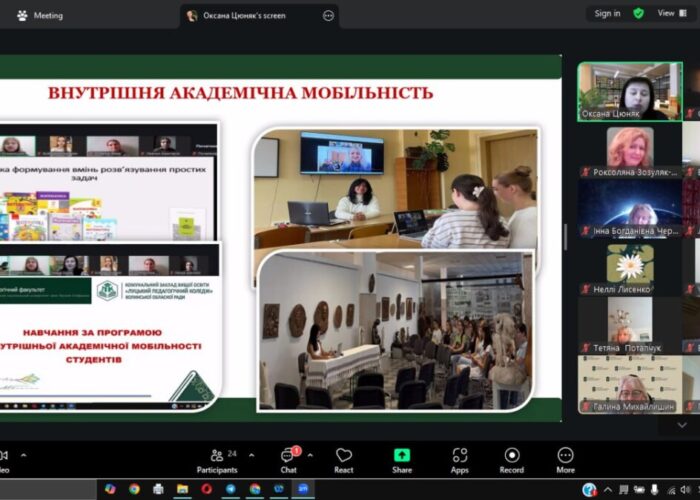Viewport: 700px width, 500px height.
Task: Click the Sign in button
Action: coord(607,13)
